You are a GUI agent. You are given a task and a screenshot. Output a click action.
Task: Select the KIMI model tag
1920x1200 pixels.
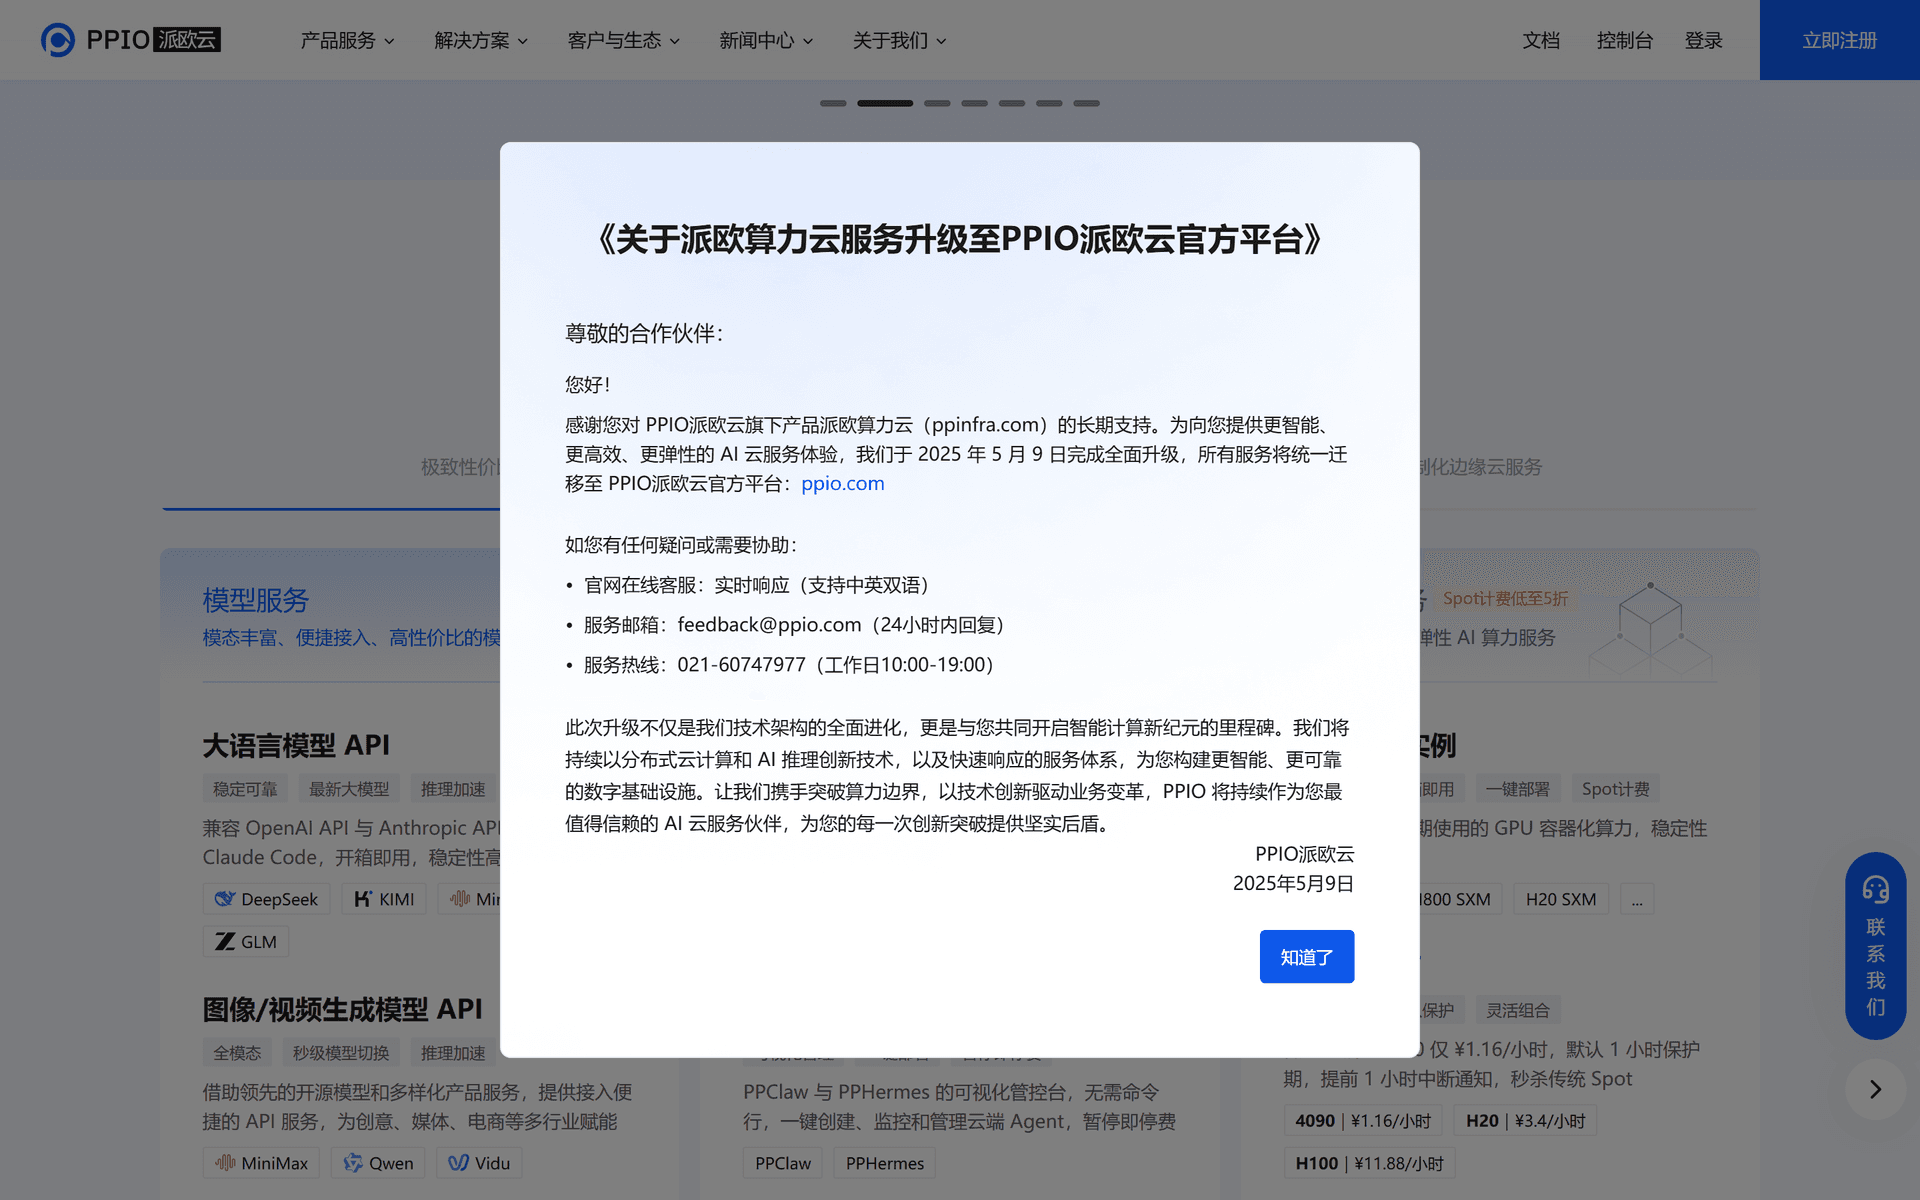[x=384, y=899]
